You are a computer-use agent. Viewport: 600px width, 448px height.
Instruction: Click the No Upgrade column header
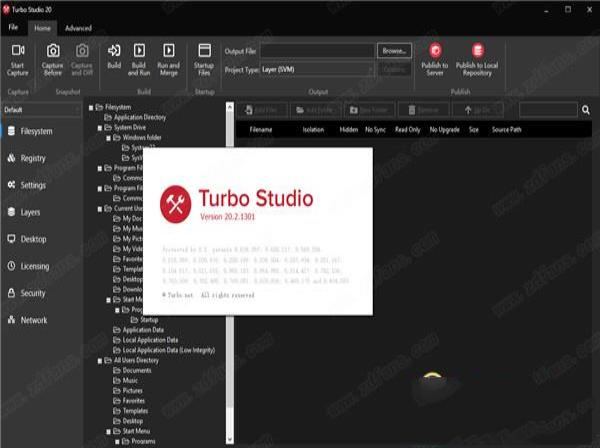pos(444,130)
